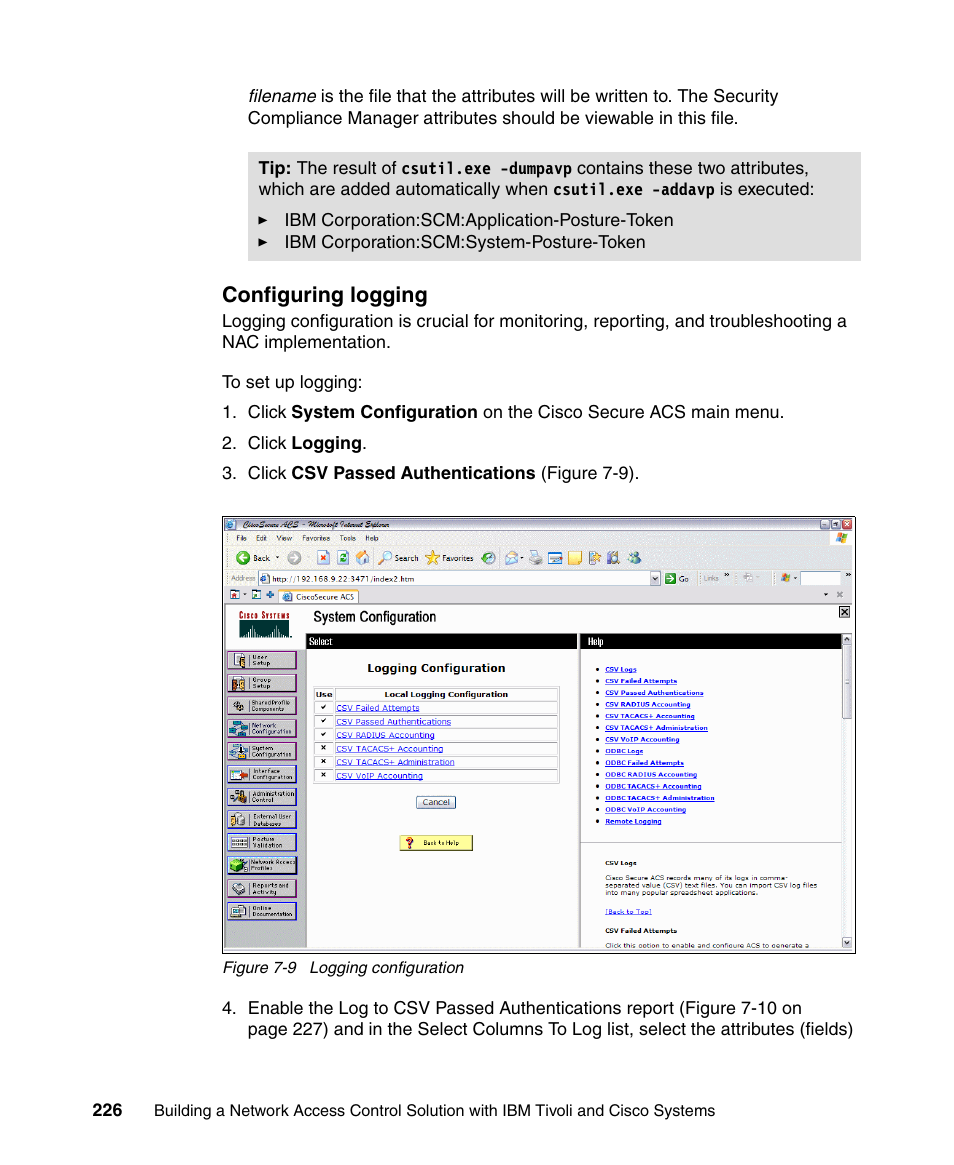The image size is (954, 1165).
Task: Click the Local Logging Configuration header
Action: pyautogui.click(x=446, y=695)
